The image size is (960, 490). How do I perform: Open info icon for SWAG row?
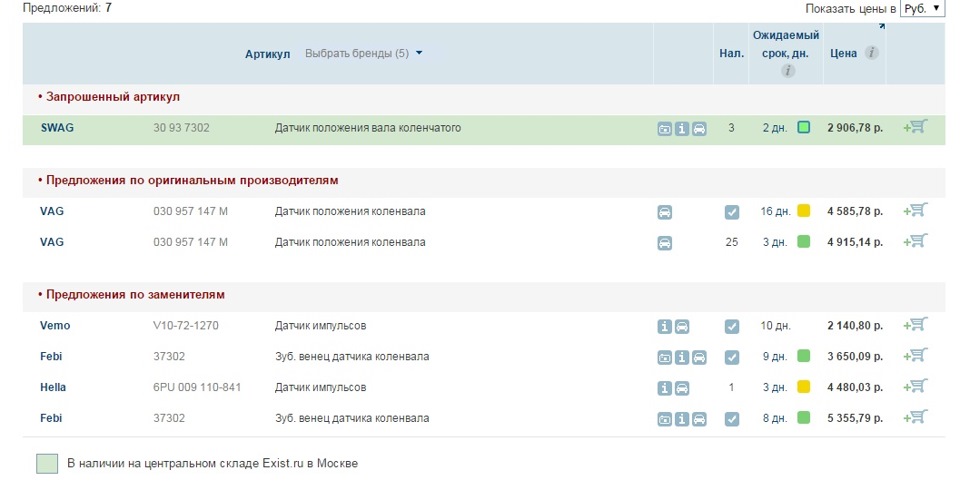click(x=682, y=128)
